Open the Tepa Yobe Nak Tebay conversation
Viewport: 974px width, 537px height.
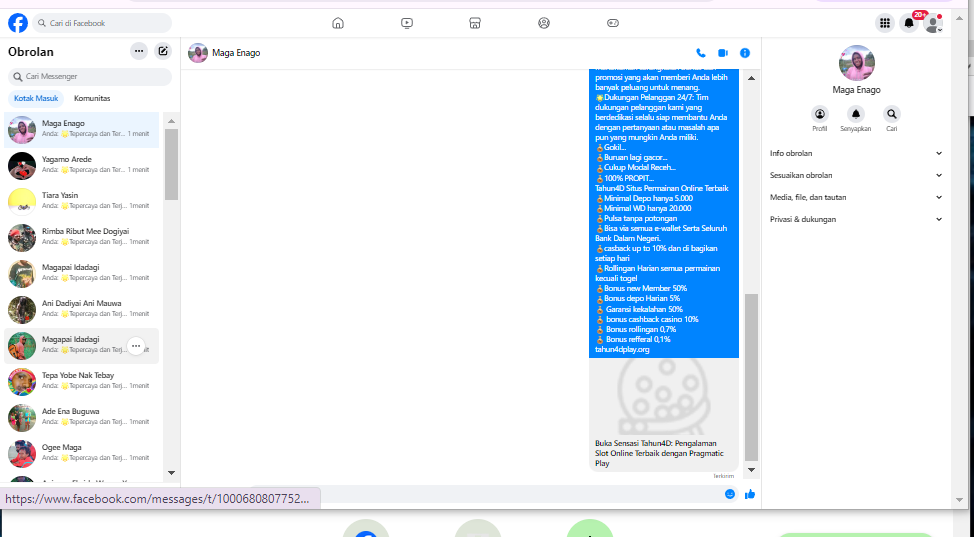pyautogui.click(x=81, y=382)
